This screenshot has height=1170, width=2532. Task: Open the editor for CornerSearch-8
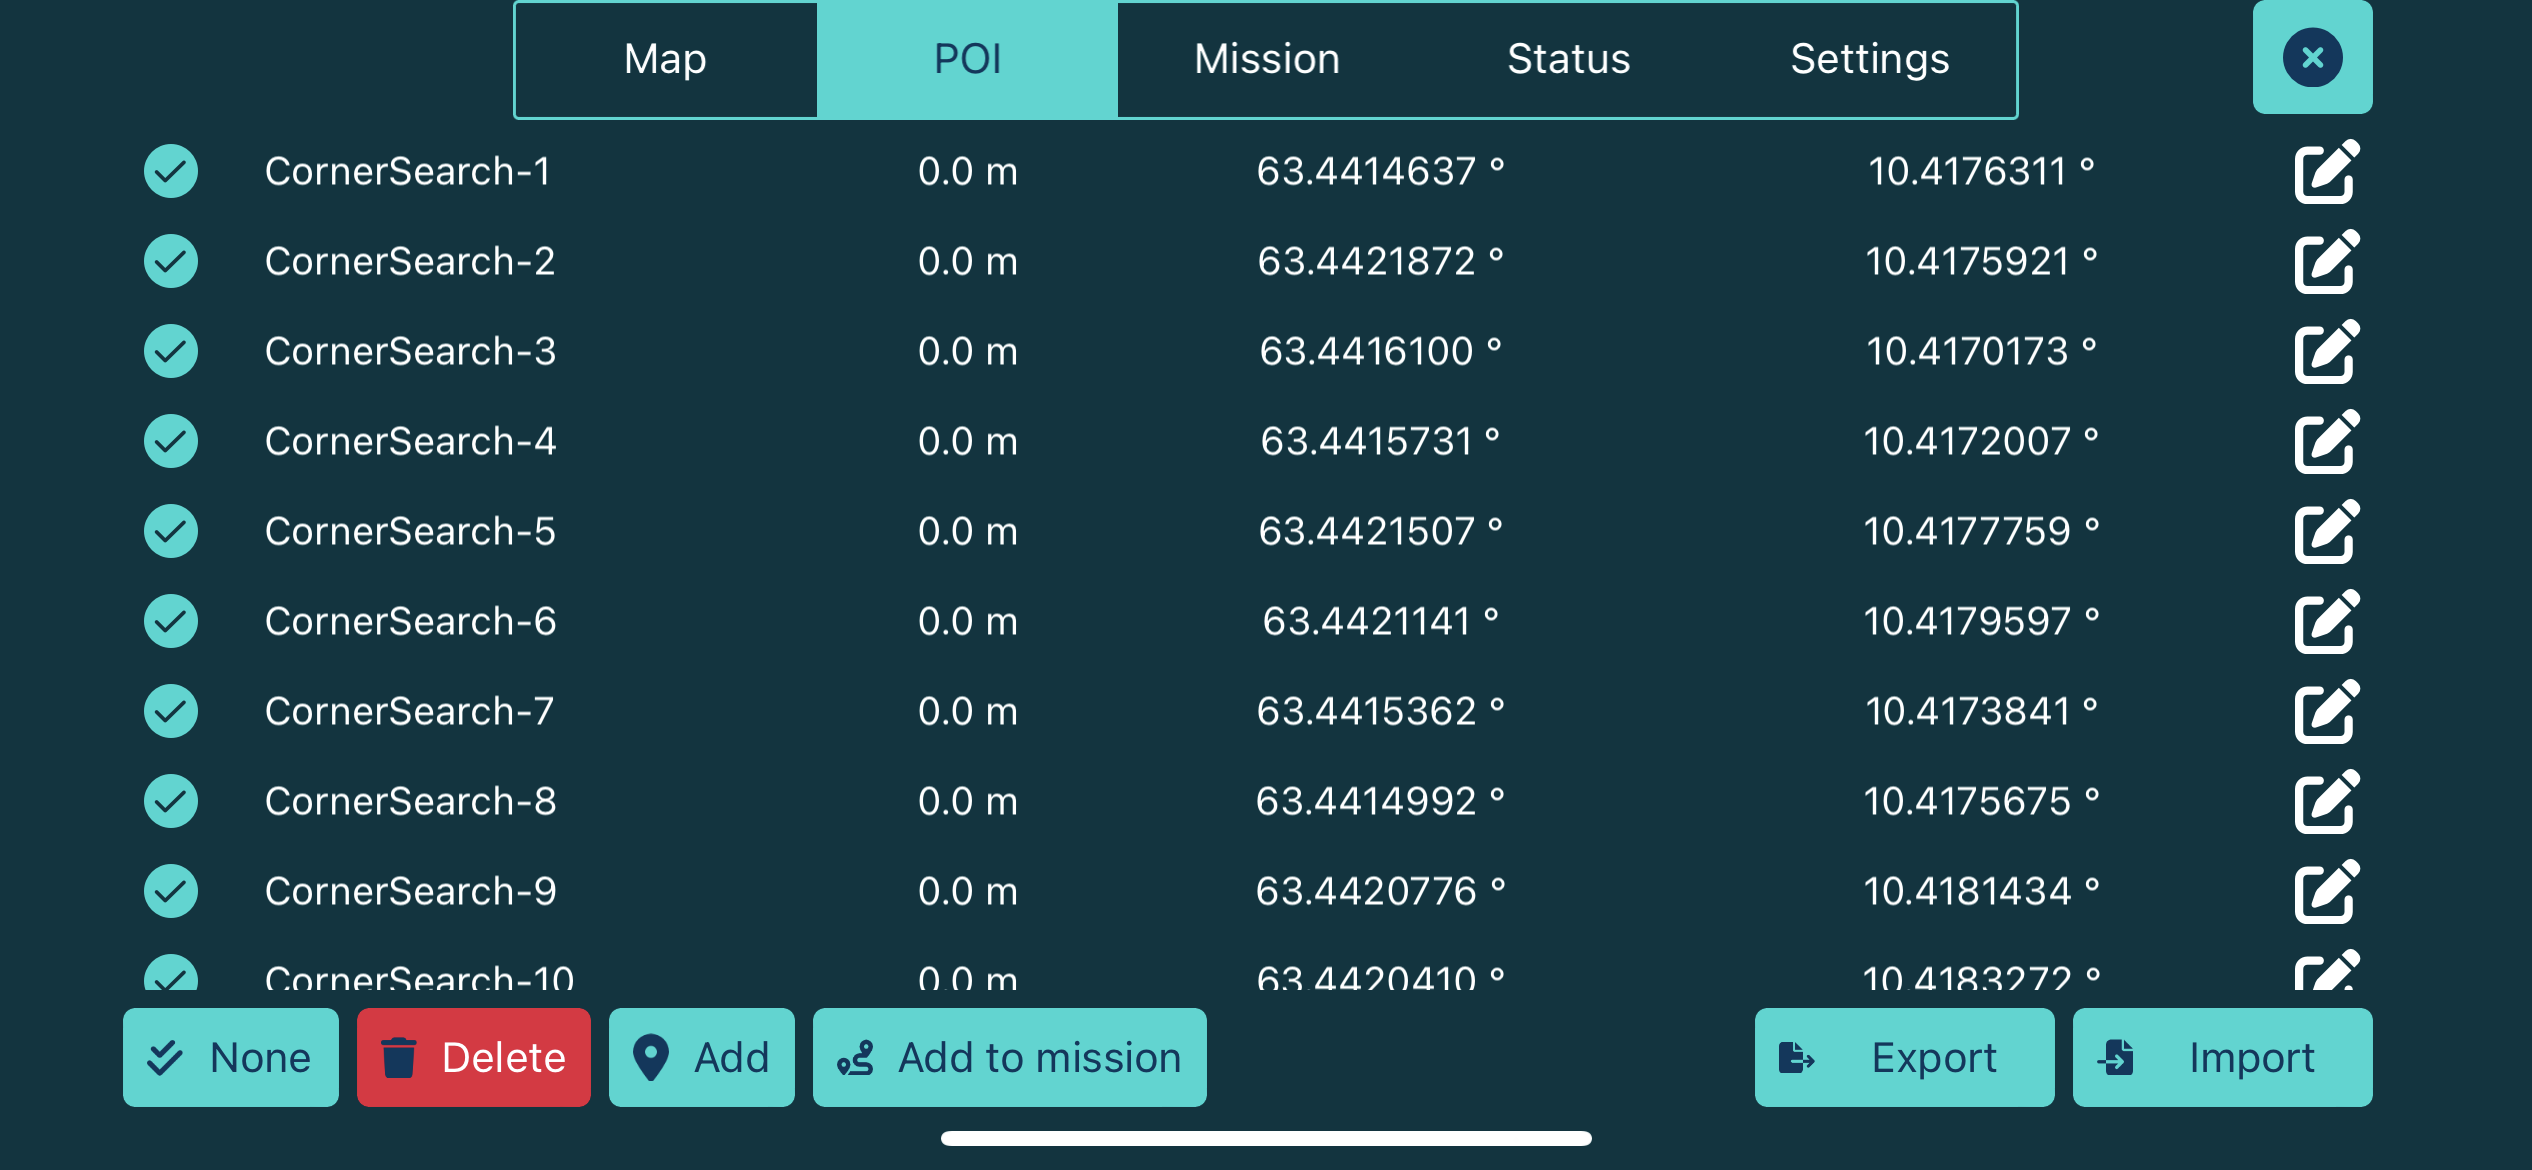(2326, 802)
